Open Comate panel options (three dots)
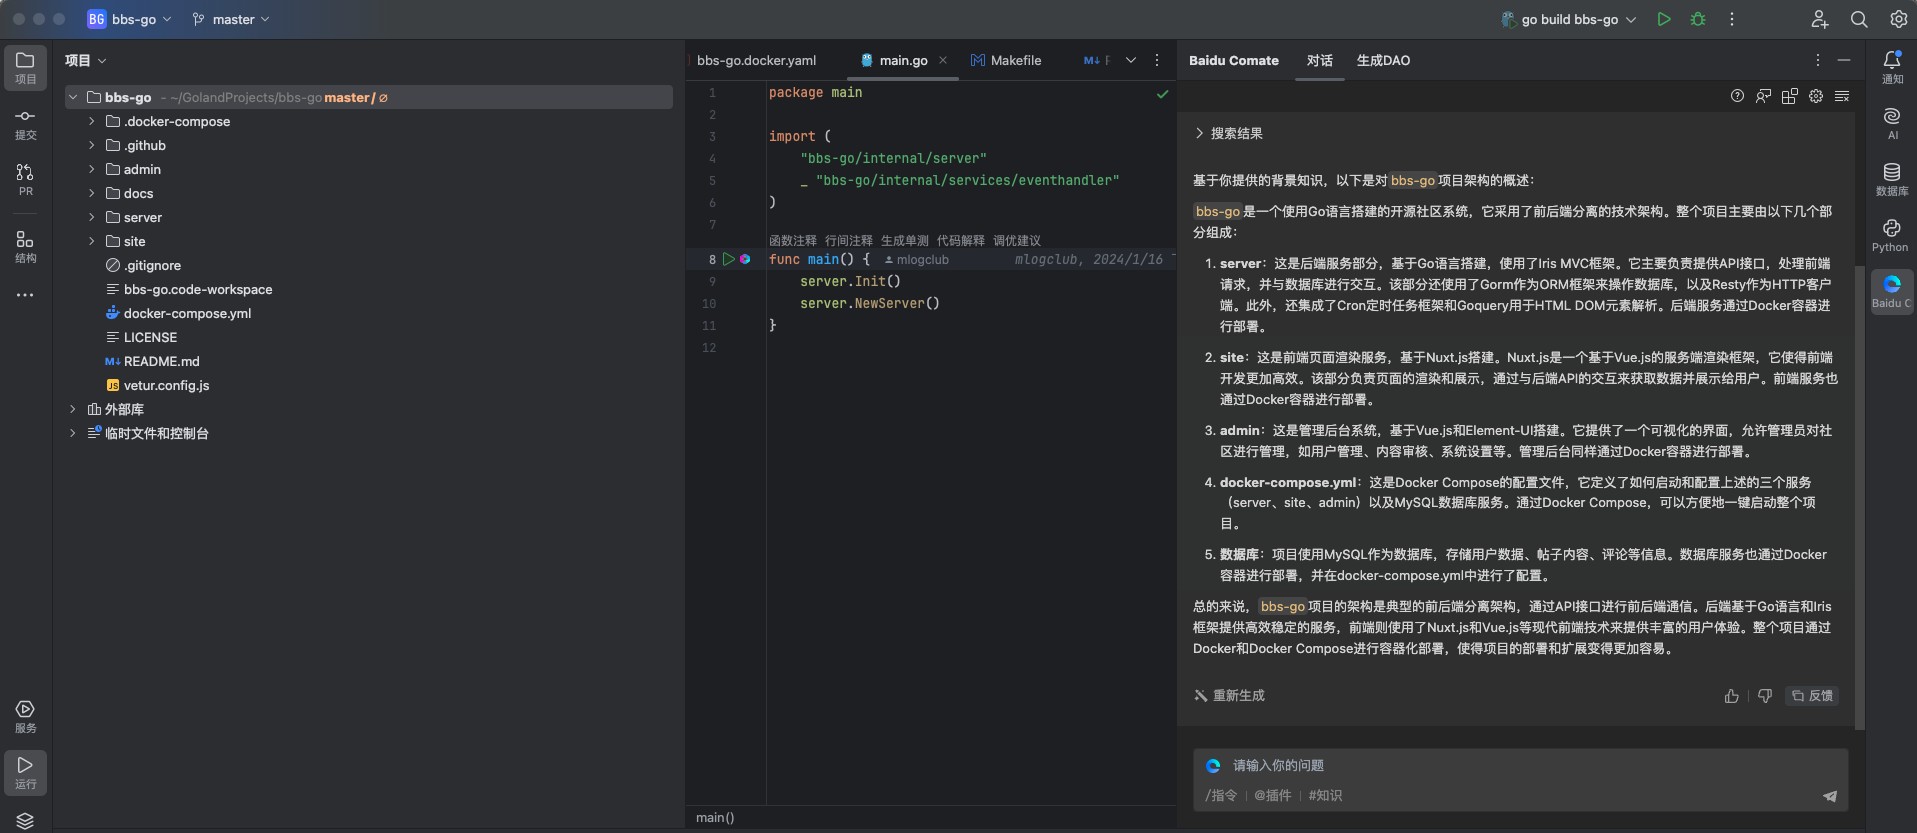The width and height of the screenshot is (1917, 833). pyautogui.click(x=1818, y=60)
